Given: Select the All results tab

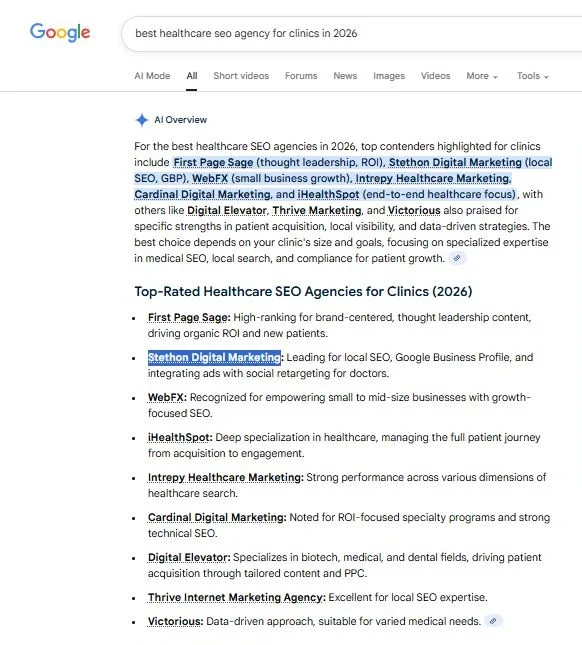Looking at the screenshot, I should 192,76.
